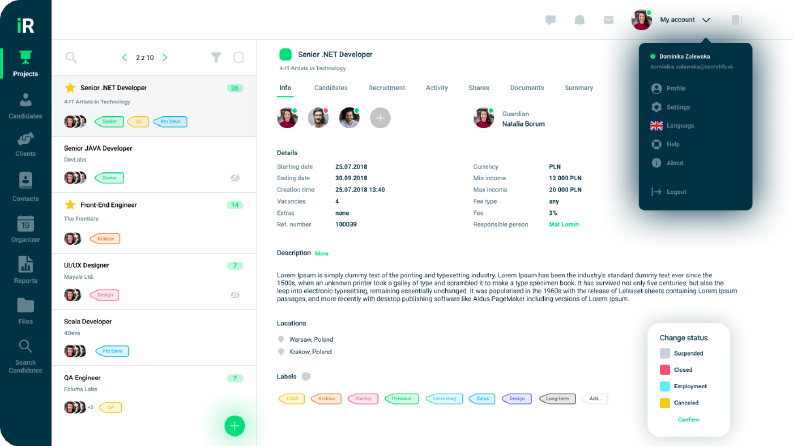Image resolution: width=793 pixels, height=446 pixels.
Task: Click the project list search icon
Action: pos(71,58)
